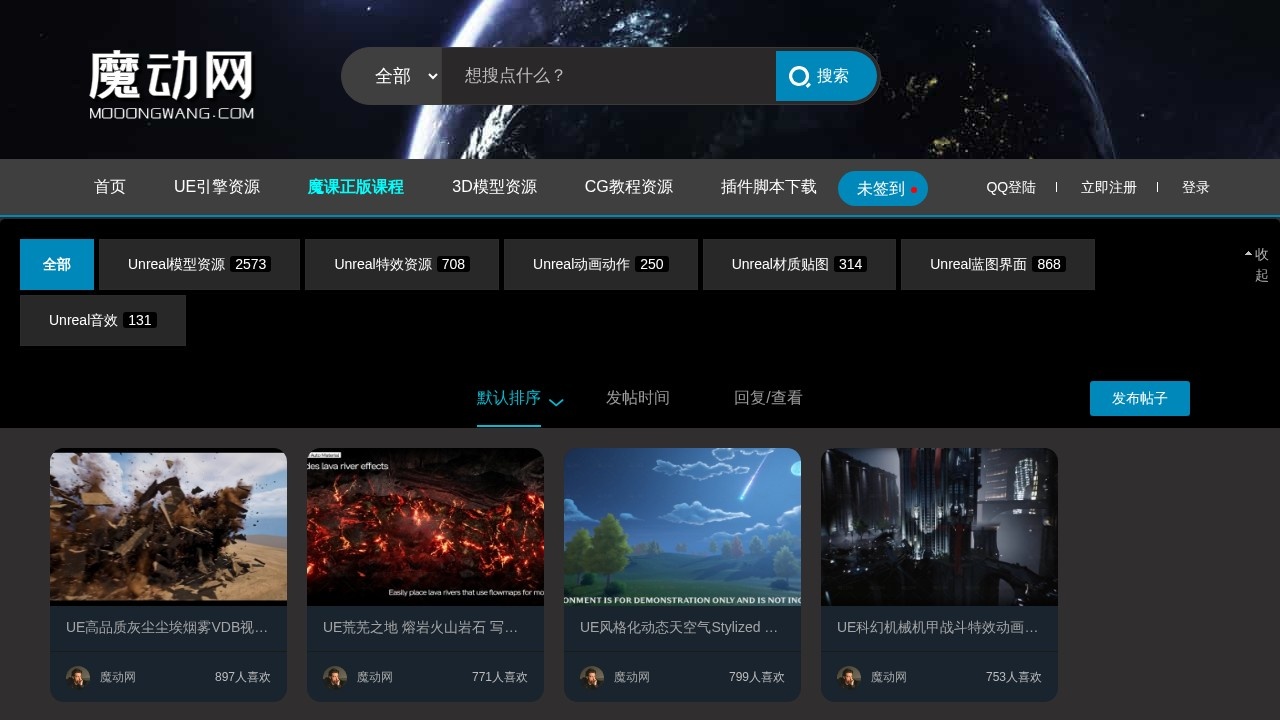Click the QQ登陆 link
Viewport: 1280px width, 720px height.
tap(1011, 187)
